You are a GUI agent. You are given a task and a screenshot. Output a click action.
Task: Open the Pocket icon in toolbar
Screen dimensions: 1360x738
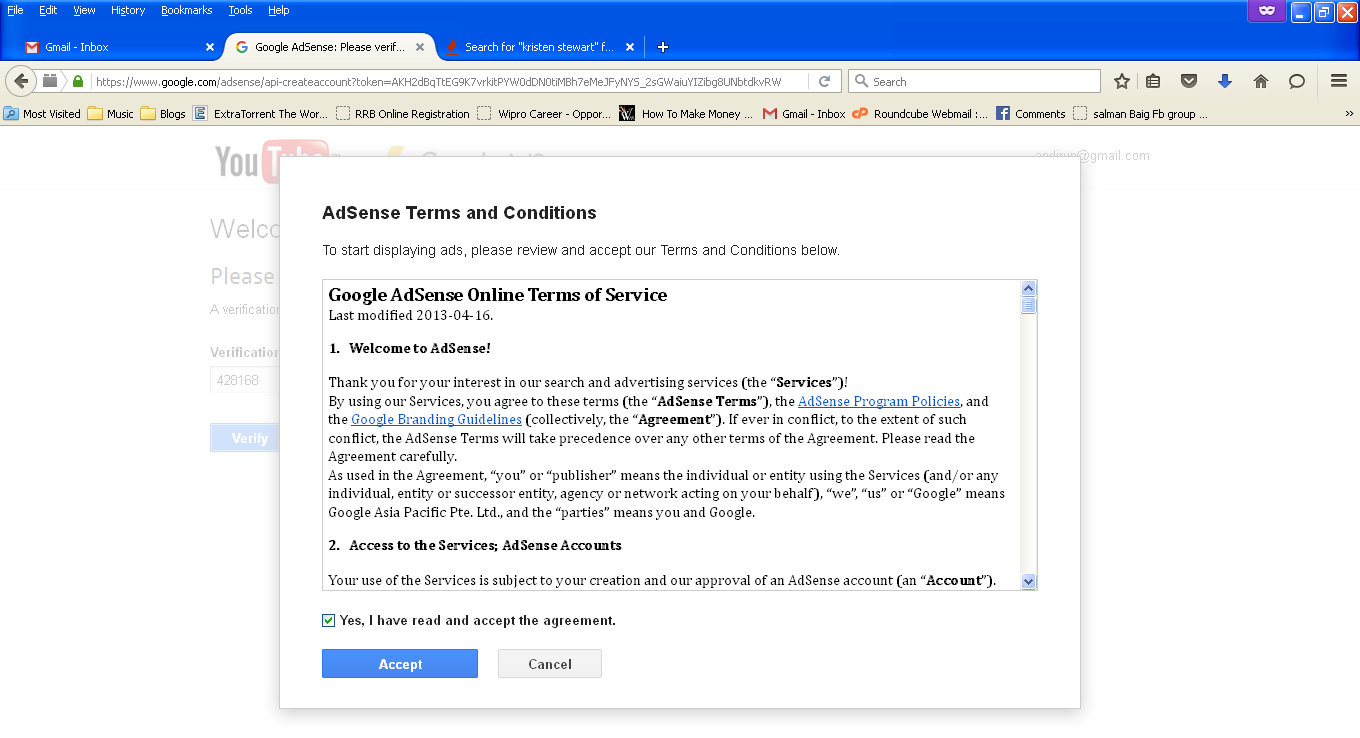point(1189,82)
